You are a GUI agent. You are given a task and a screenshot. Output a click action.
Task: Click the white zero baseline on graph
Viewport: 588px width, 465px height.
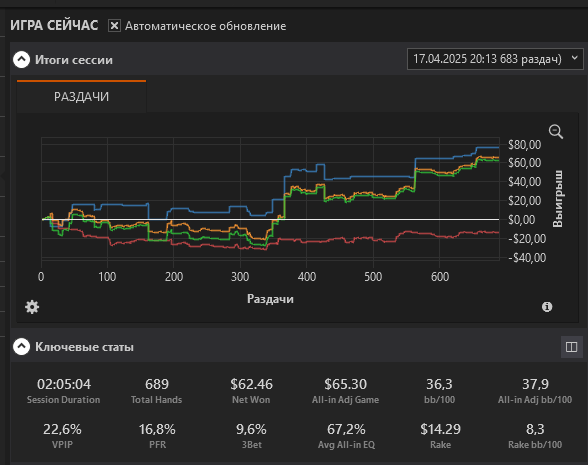[270, 220]
